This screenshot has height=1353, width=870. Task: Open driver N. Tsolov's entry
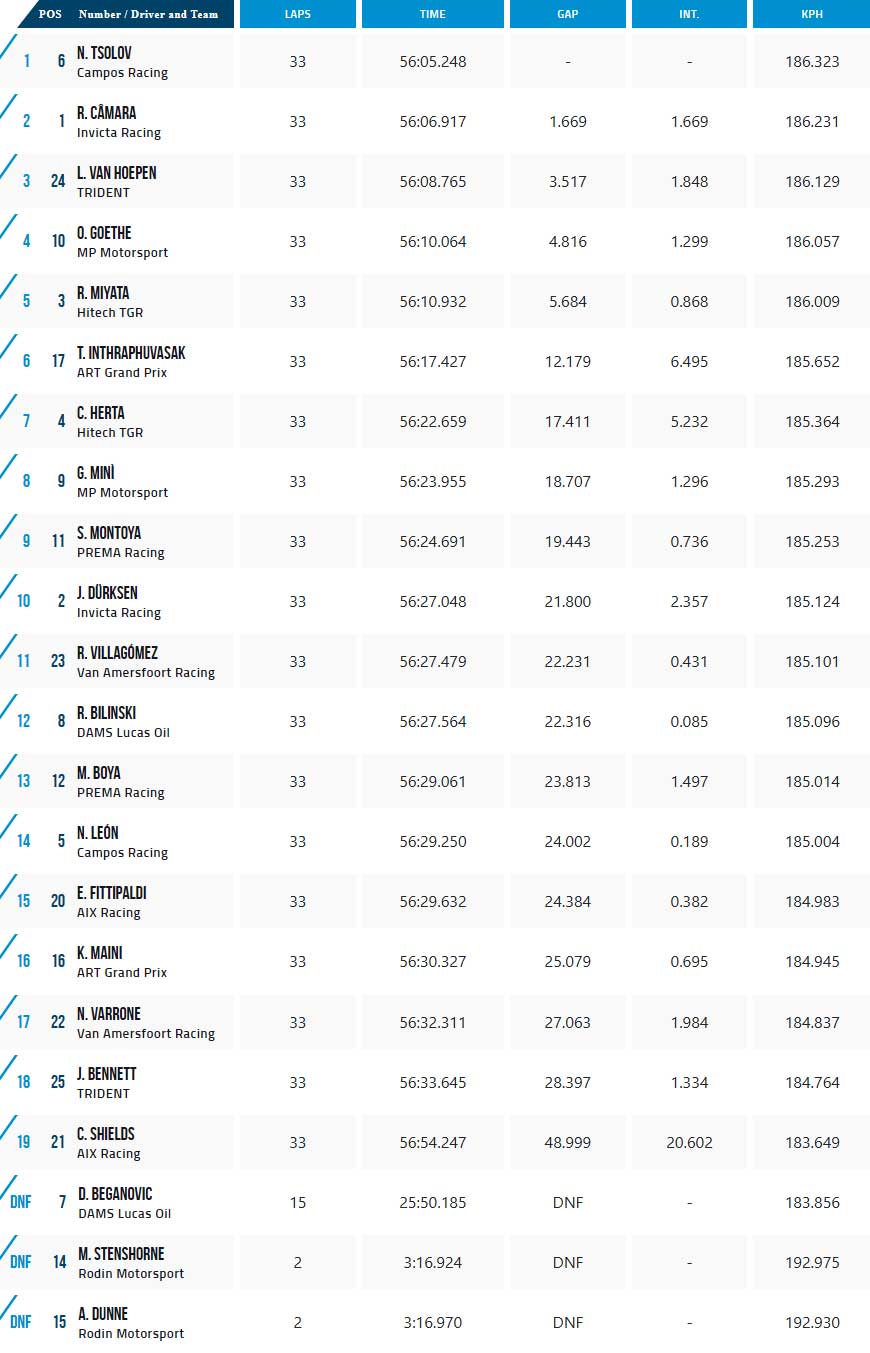104,53
